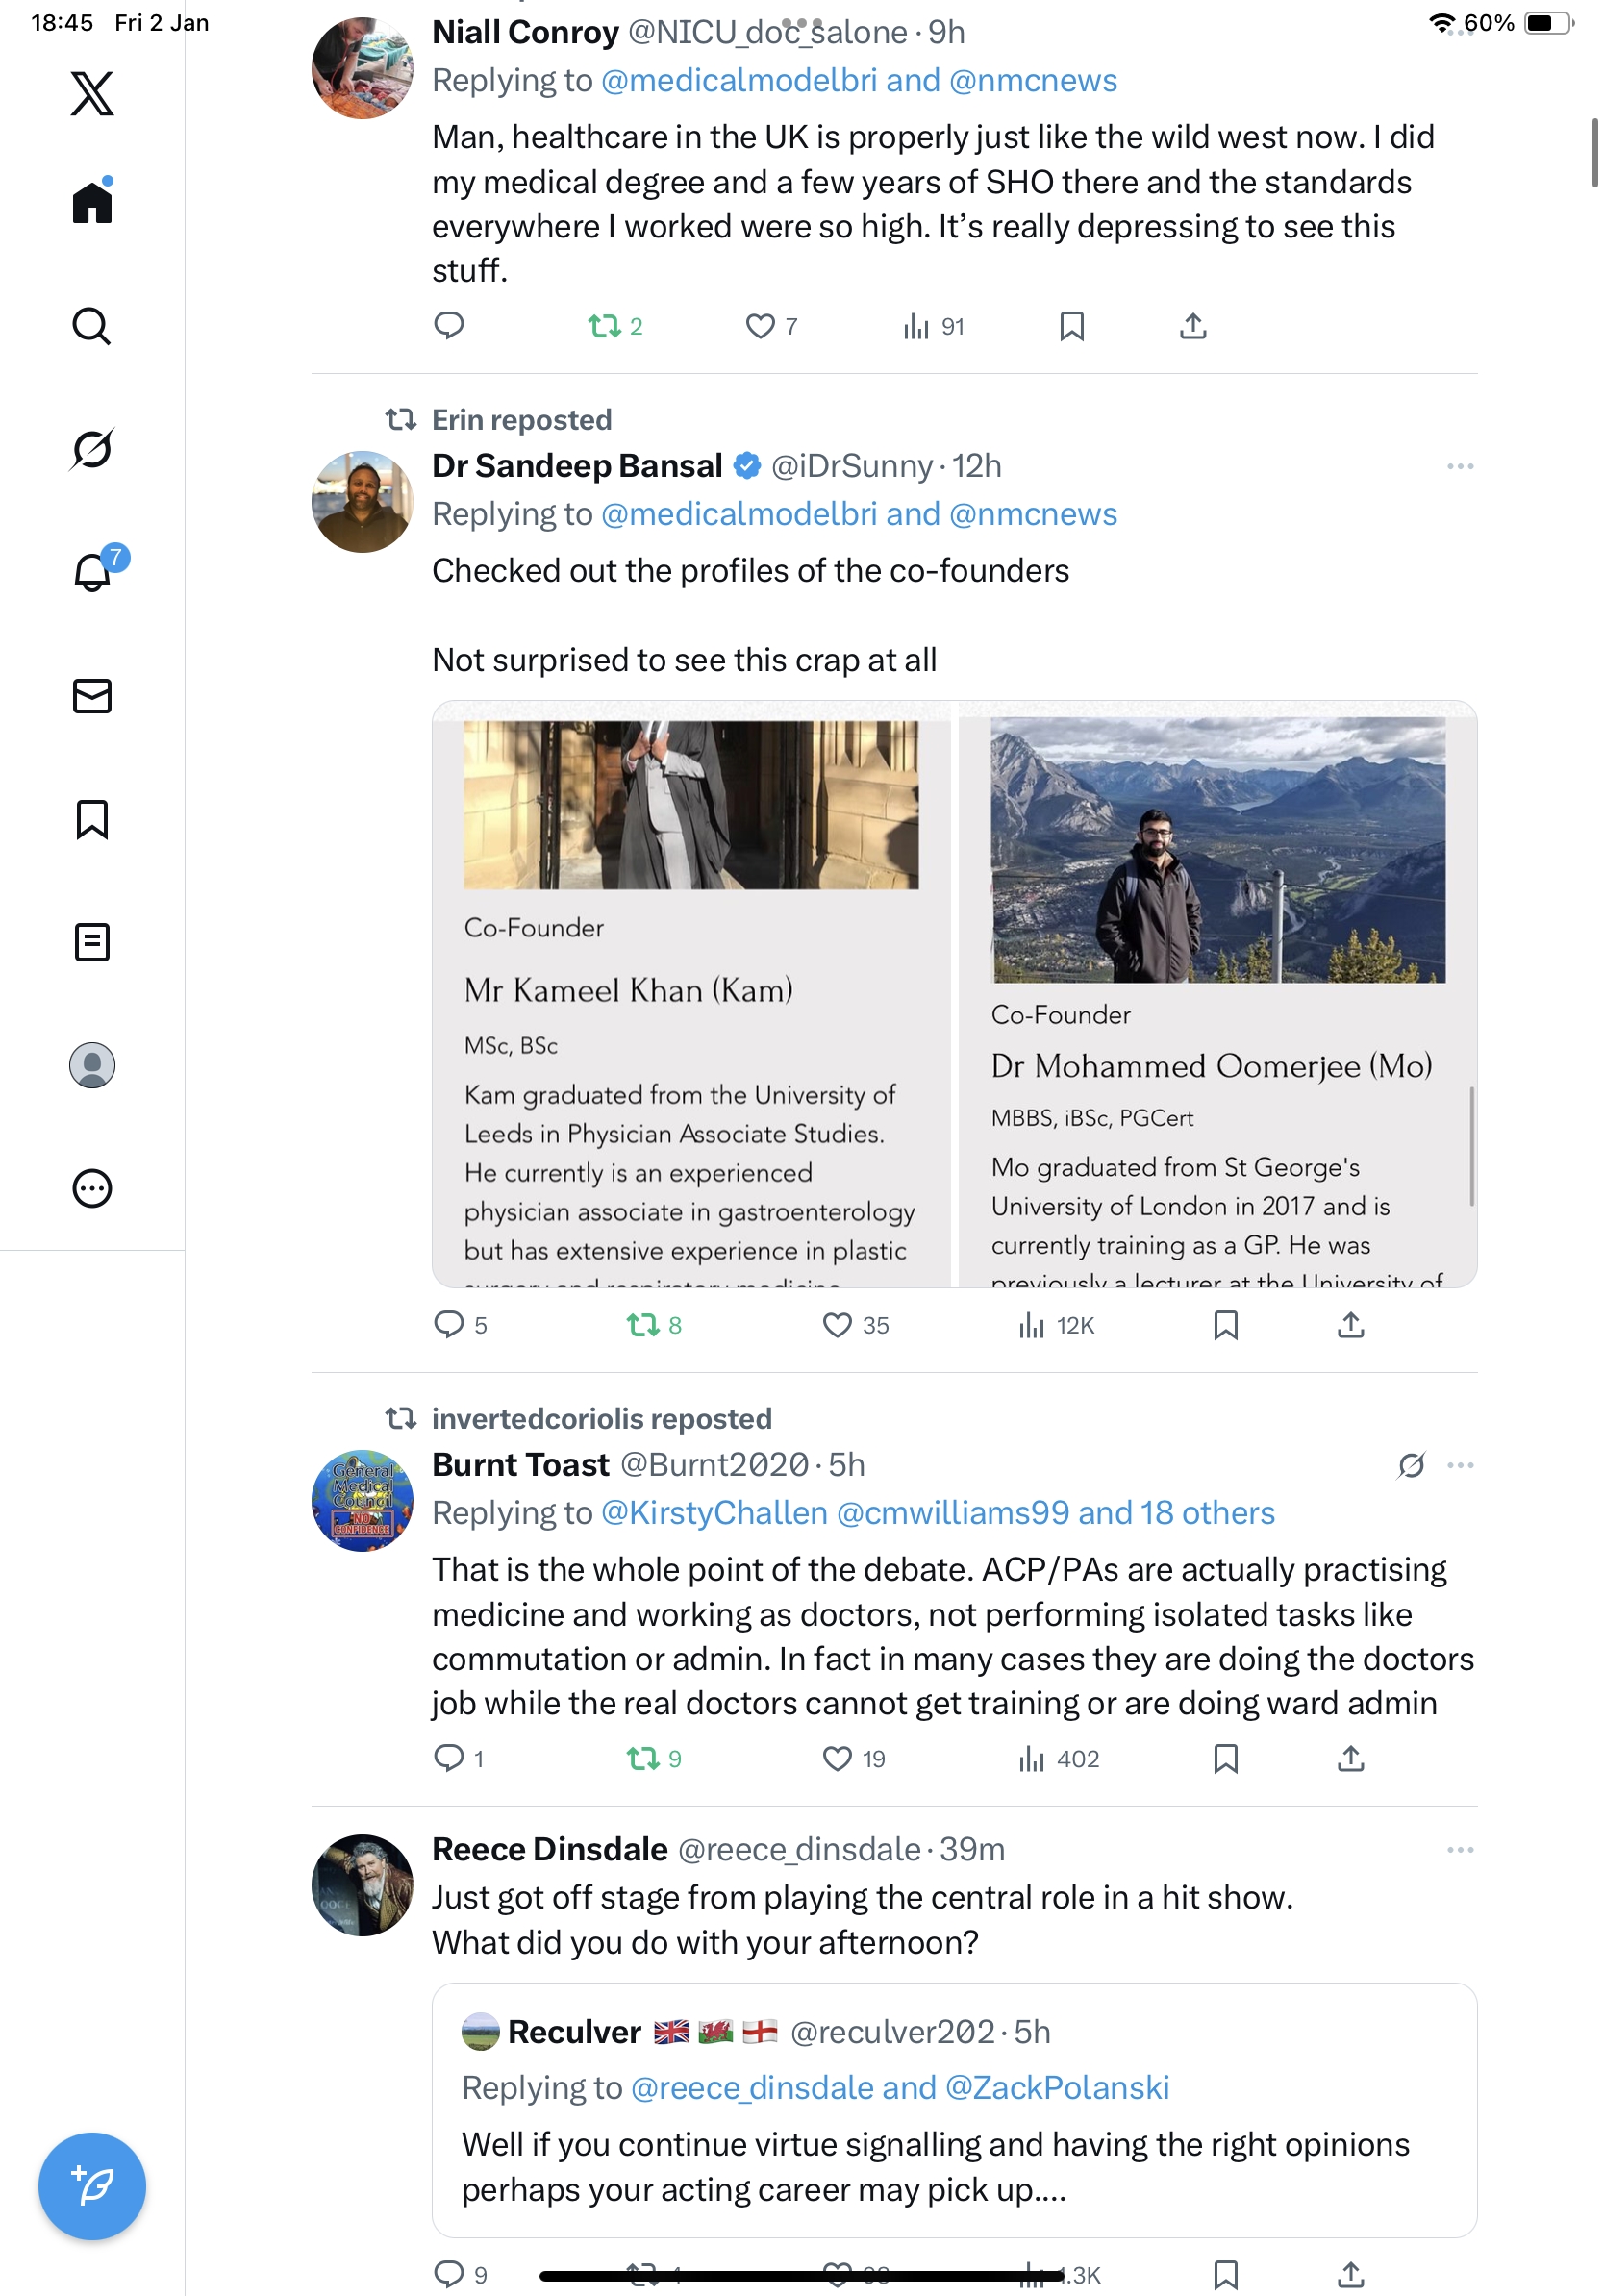
Task: Open Lists icon in the sidebar
Action: [92, 942]
